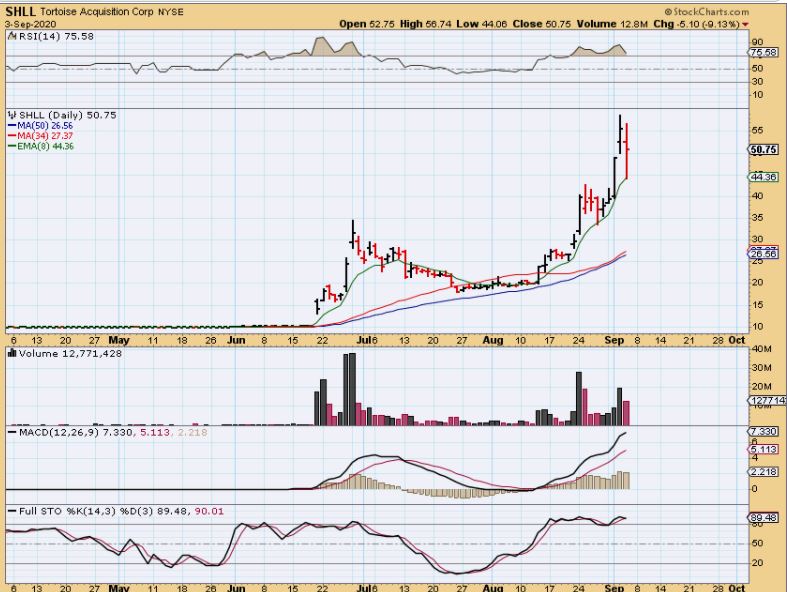The width and height of the screenshot is (787, 592).
Task: Click the 5.113 signal axis value tag
Action: pos(763,449)
